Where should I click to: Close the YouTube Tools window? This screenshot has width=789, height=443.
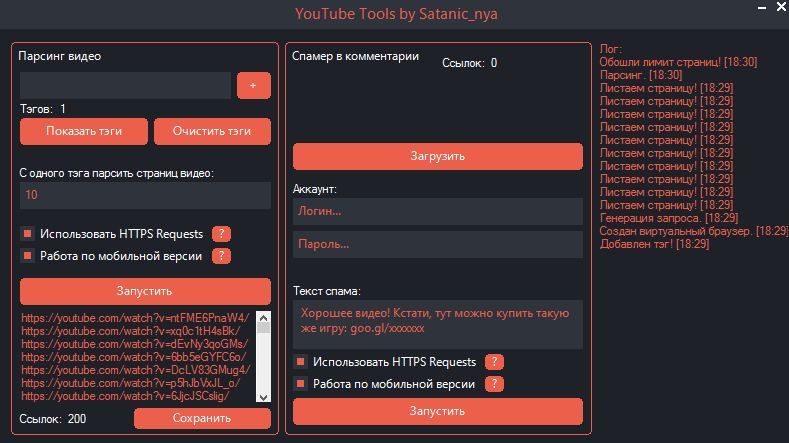(x=778, y=11)
